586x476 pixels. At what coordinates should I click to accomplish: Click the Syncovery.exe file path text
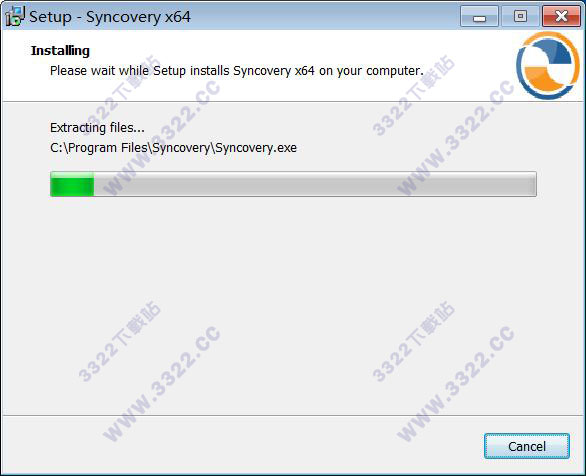tap(173, 148)
